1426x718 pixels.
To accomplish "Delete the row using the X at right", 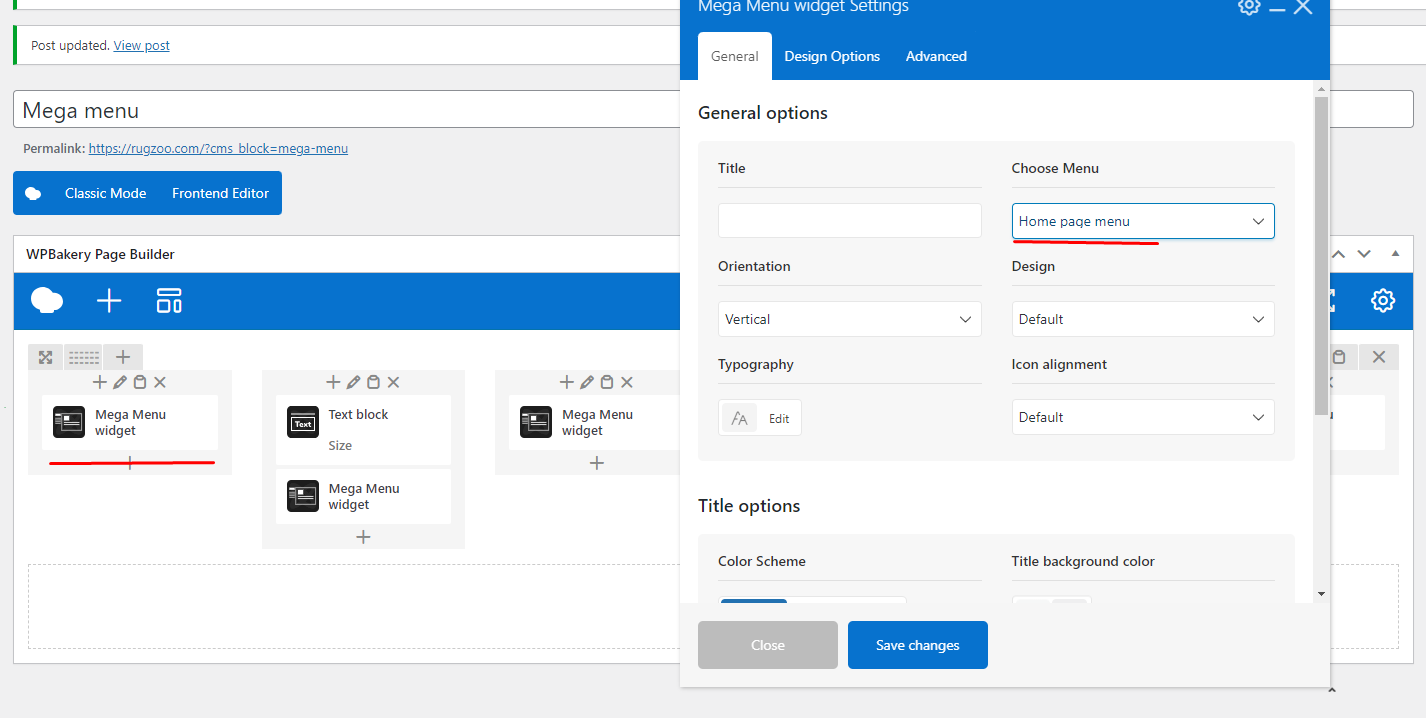I will pos(1379,357).
